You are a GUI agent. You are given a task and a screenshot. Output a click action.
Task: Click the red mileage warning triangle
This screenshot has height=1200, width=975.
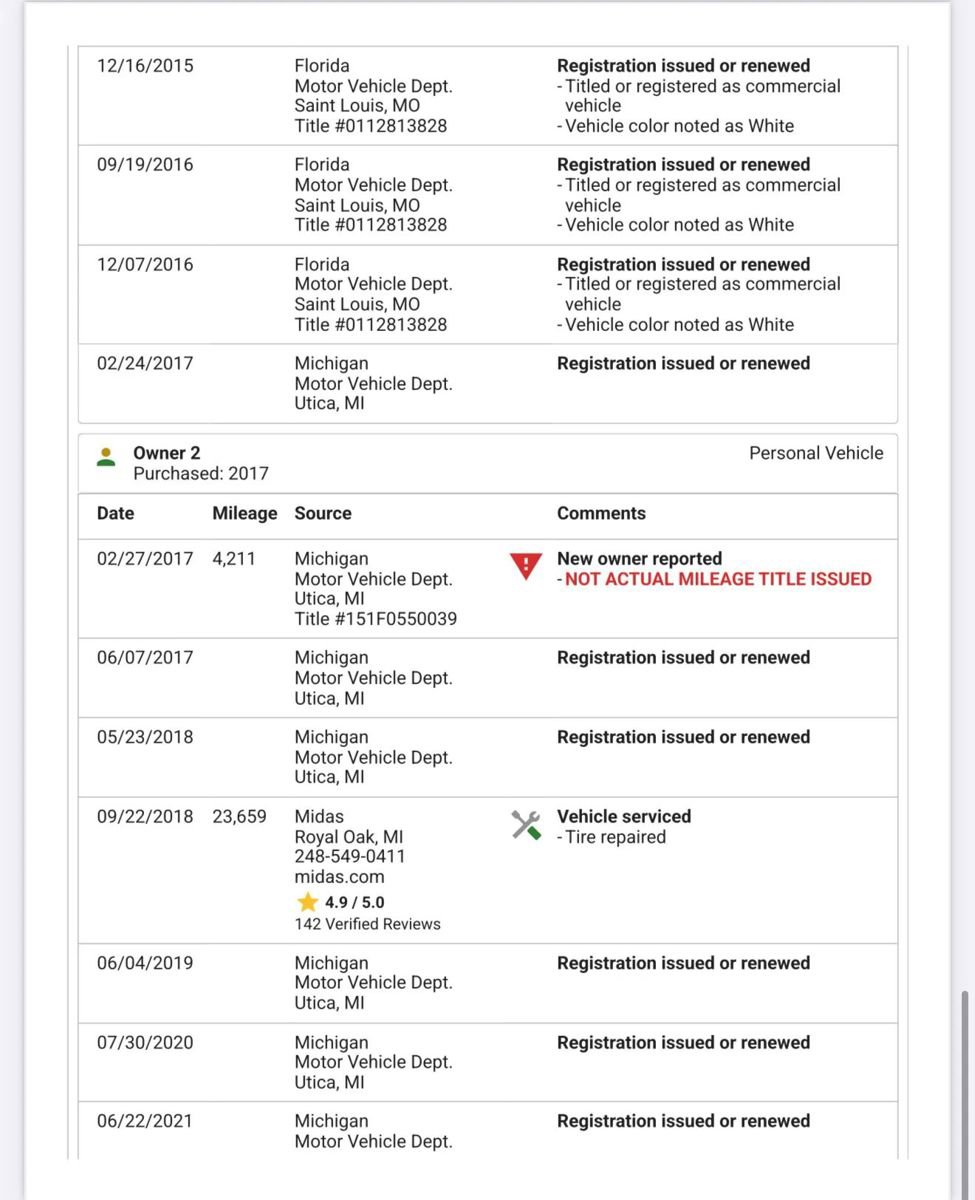tap(525, 567)
